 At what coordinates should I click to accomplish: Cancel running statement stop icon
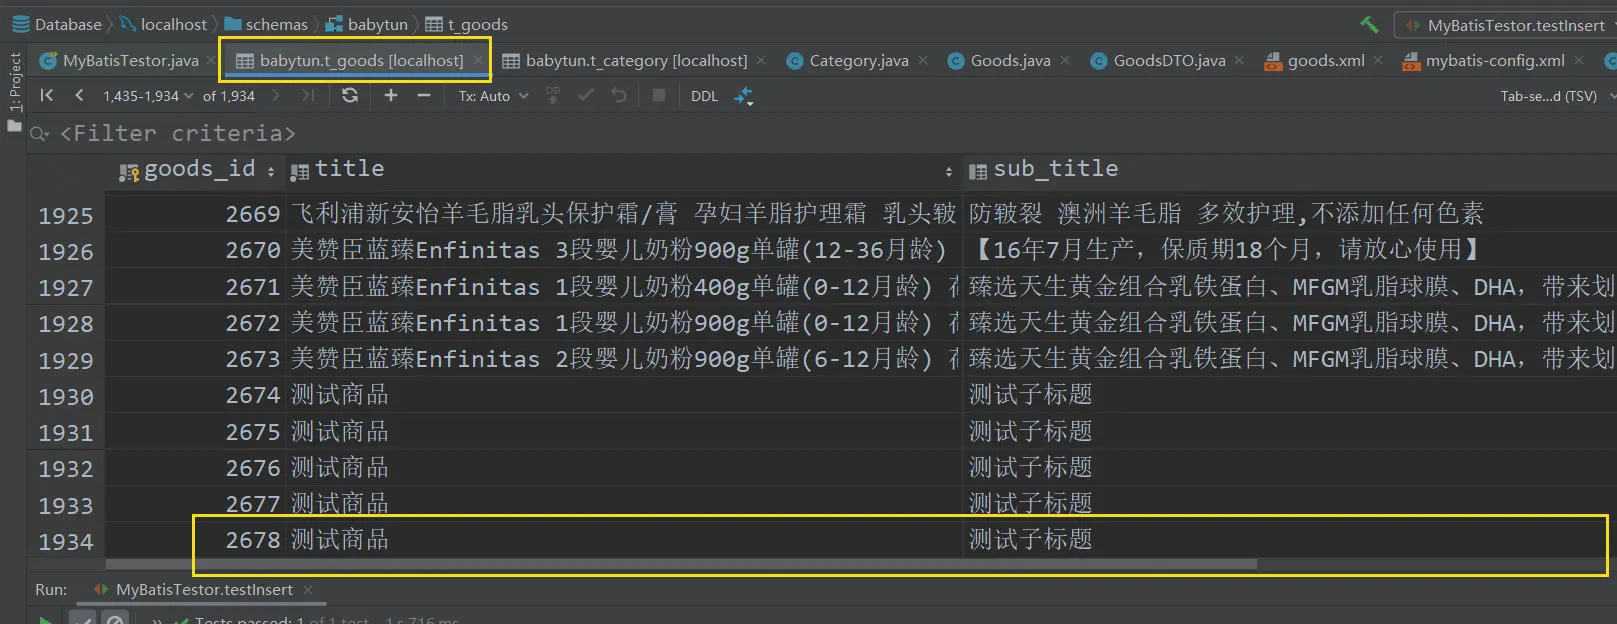(659, 95)
